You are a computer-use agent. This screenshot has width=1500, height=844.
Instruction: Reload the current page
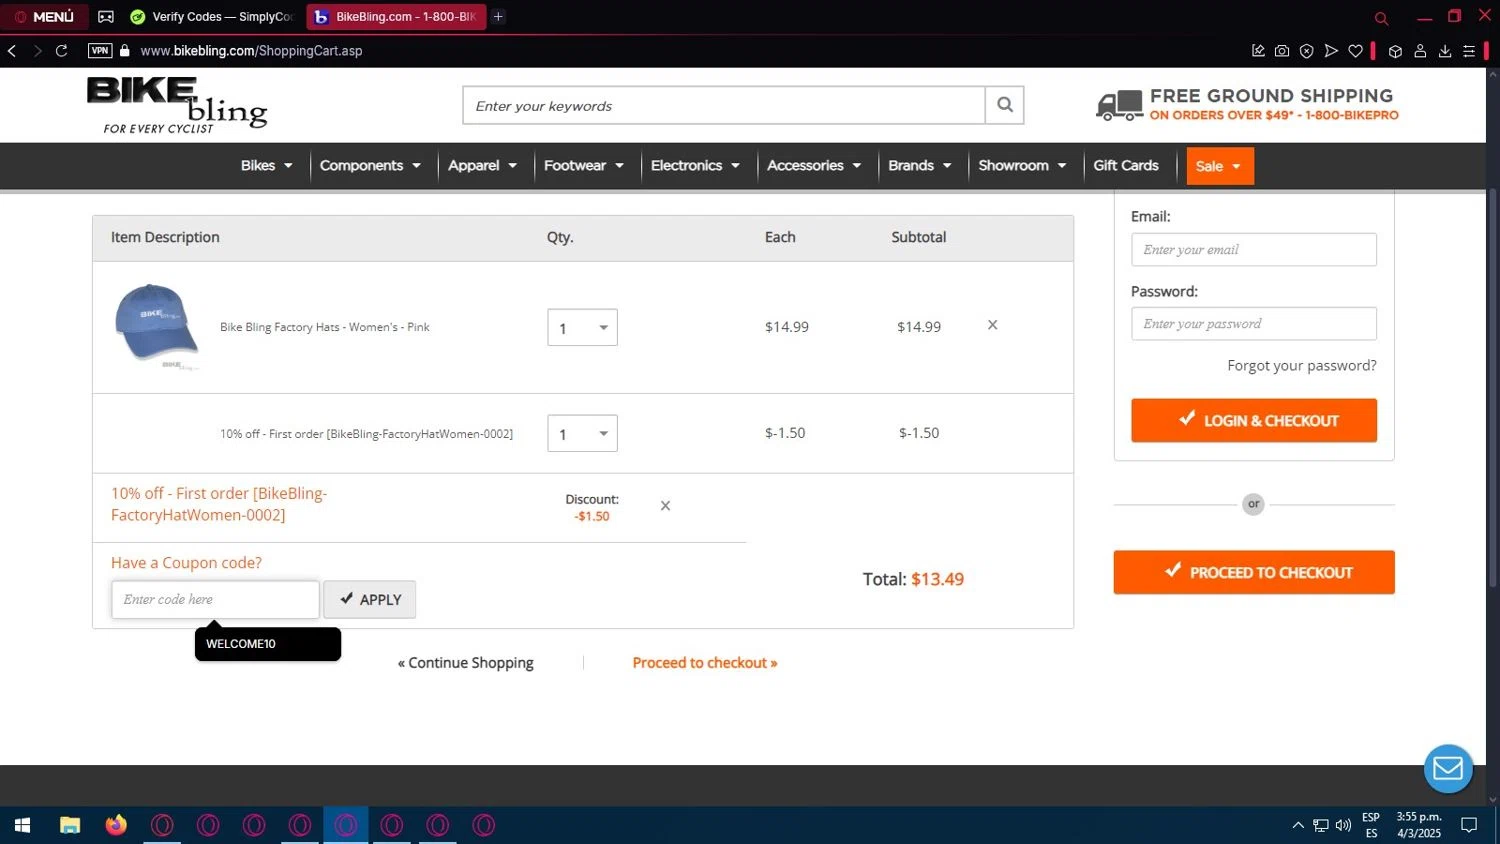(x=62, y=51)
